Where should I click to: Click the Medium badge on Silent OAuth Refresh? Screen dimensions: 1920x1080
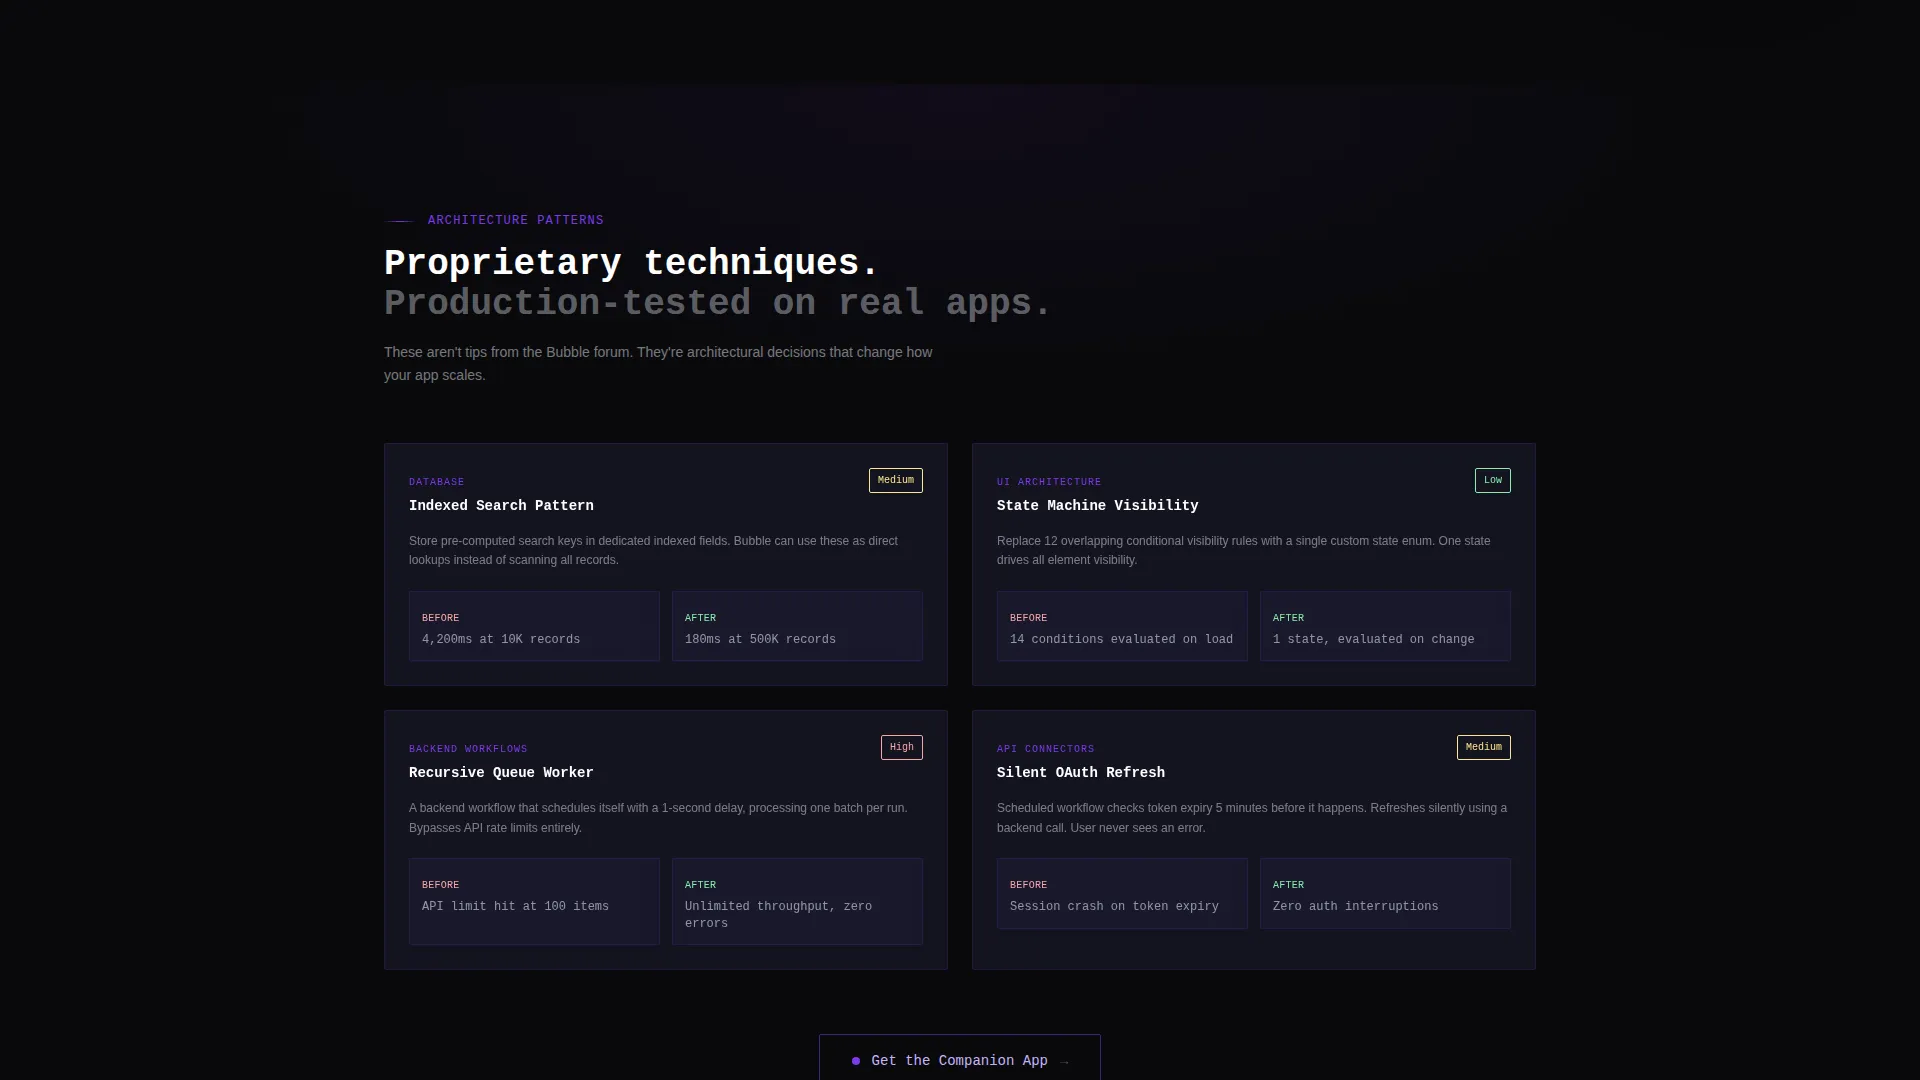point(1483,747)
